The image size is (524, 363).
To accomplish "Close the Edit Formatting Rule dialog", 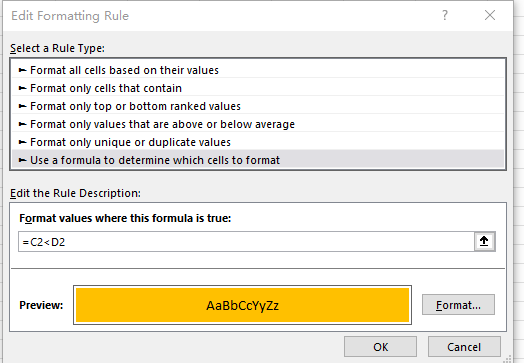I will [x=490, y=15].
